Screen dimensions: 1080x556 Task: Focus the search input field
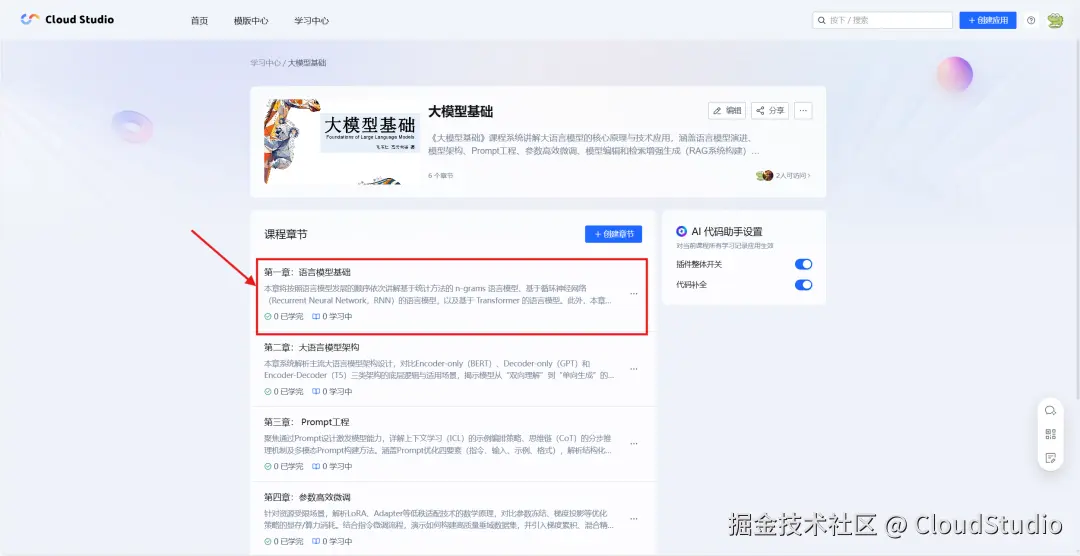(882, 21)
